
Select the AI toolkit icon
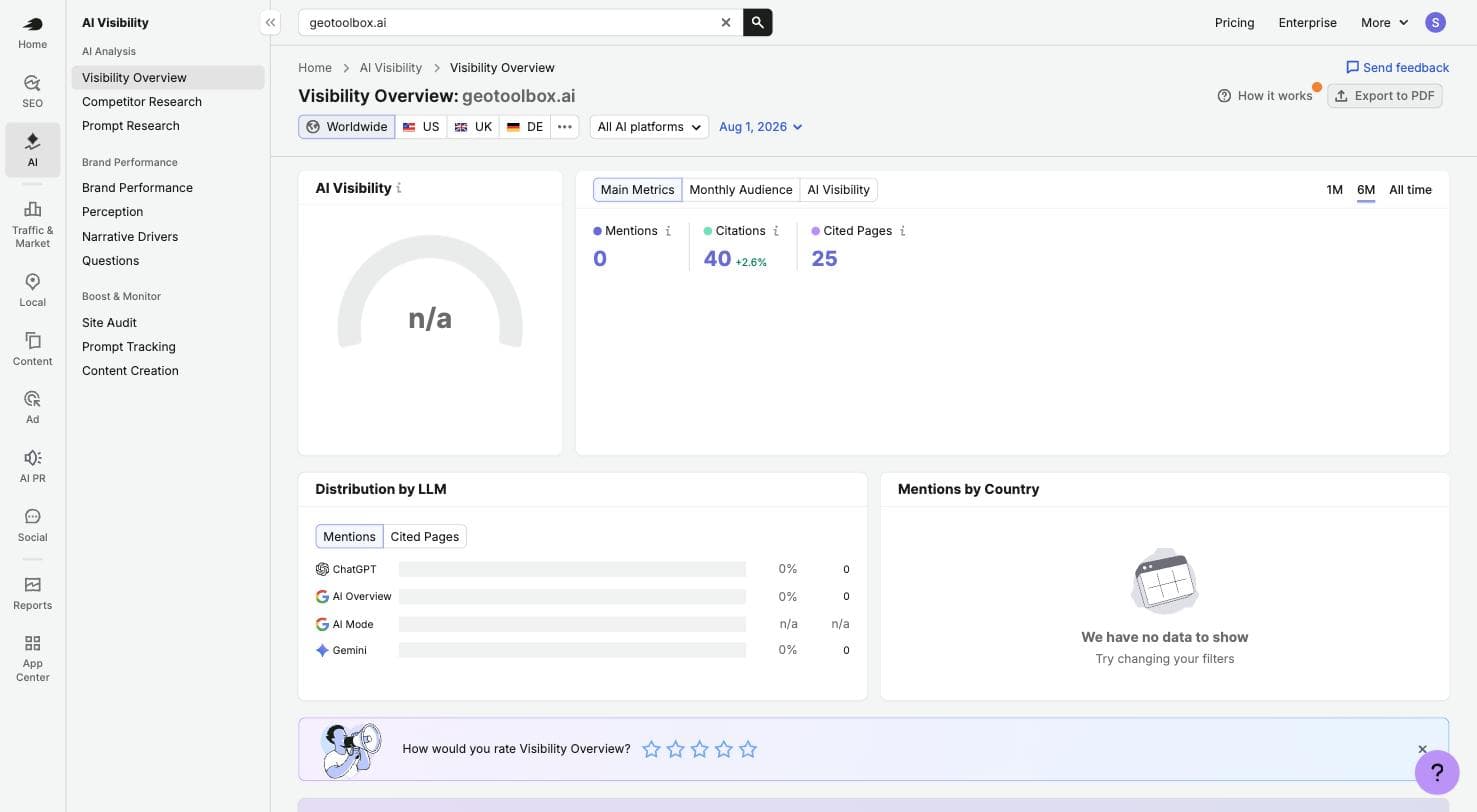point(32,141)
